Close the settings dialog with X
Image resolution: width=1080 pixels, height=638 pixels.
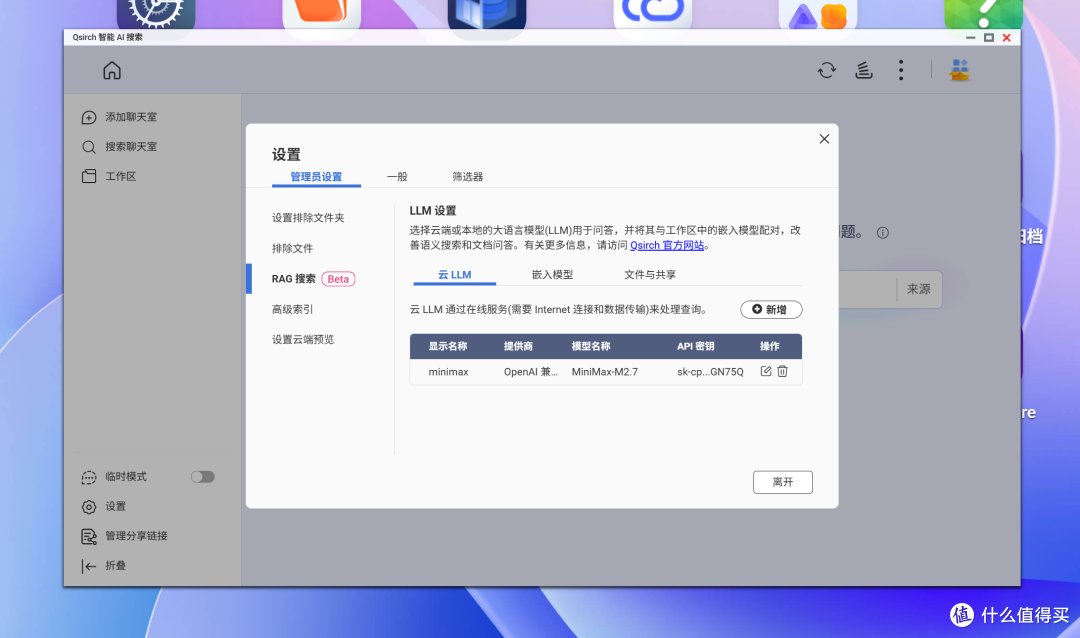click(x=824, y=139)
